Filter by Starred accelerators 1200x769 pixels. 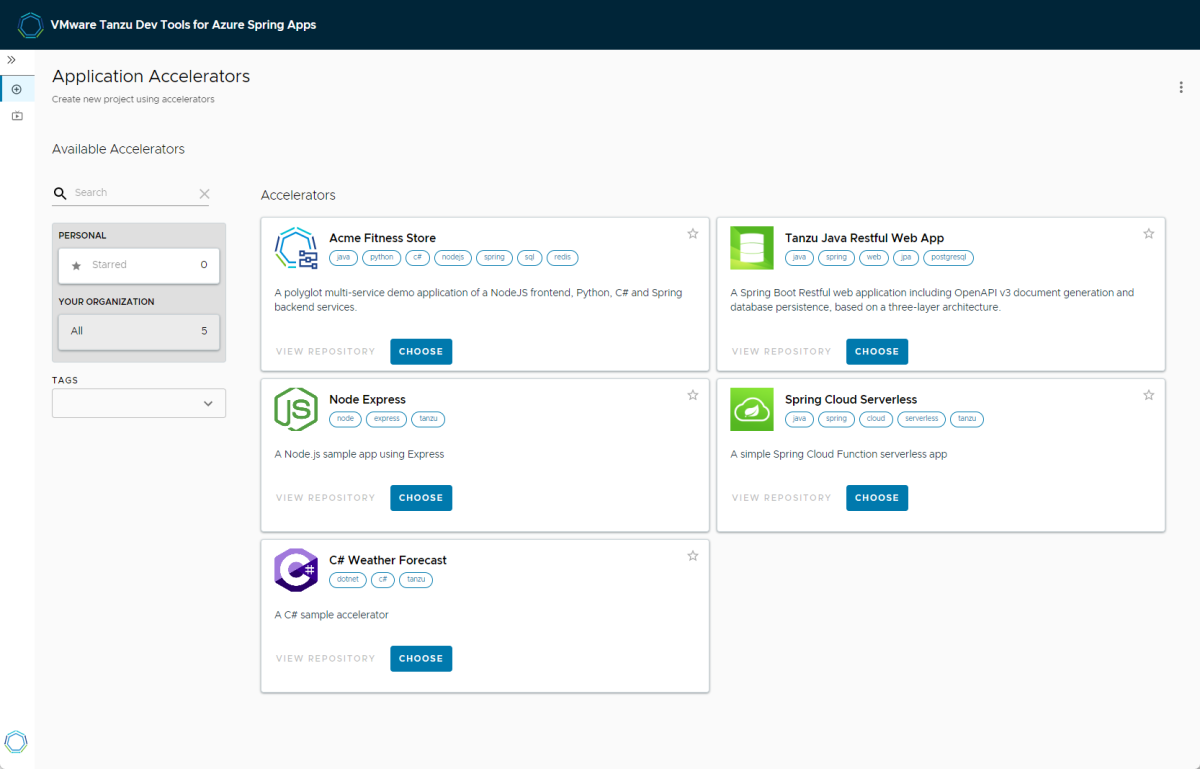[139, 265]
